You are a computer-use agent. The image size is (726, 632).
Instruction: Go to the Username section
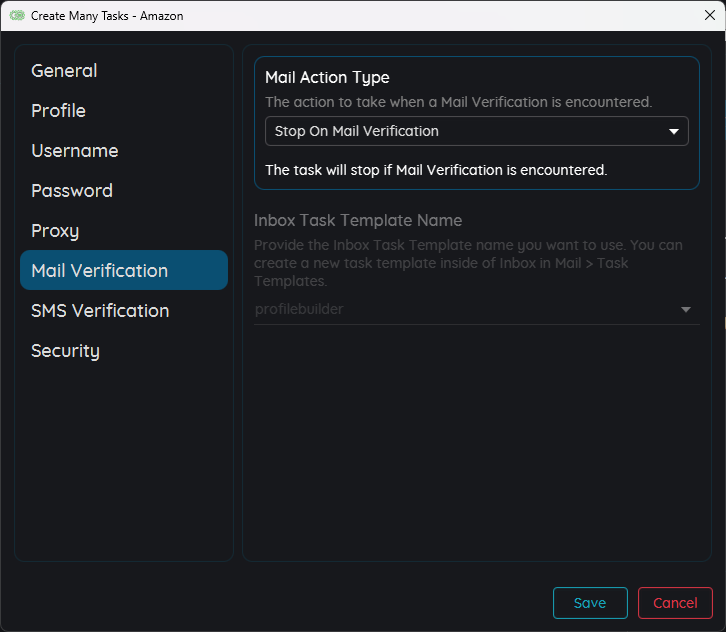[75, 151]
